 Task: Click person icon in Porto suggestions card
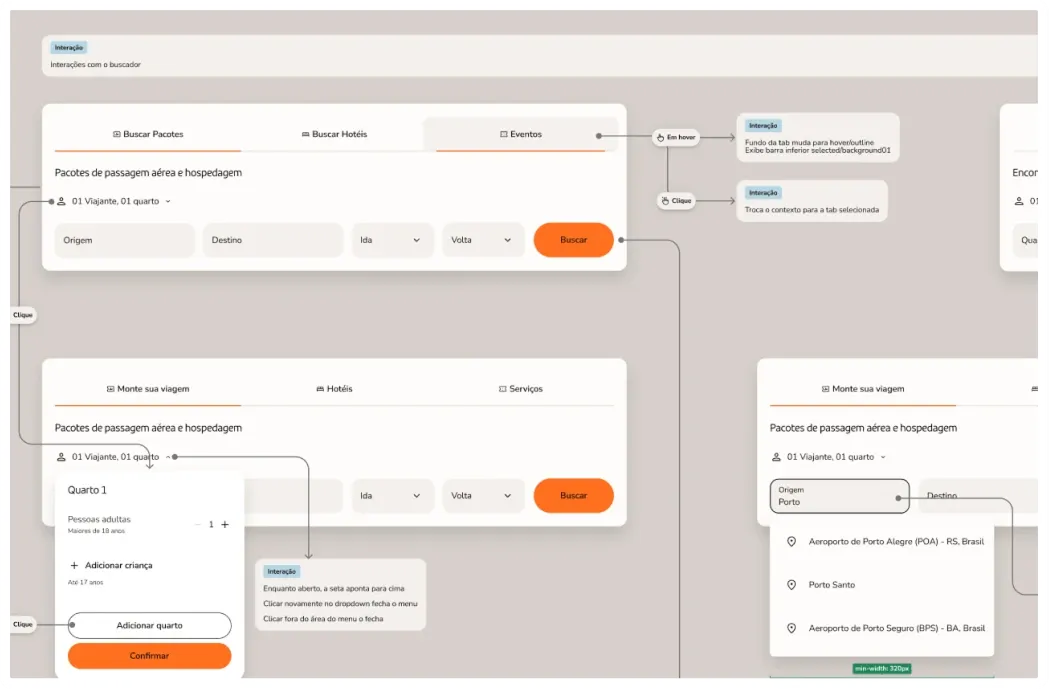[776, 457]
